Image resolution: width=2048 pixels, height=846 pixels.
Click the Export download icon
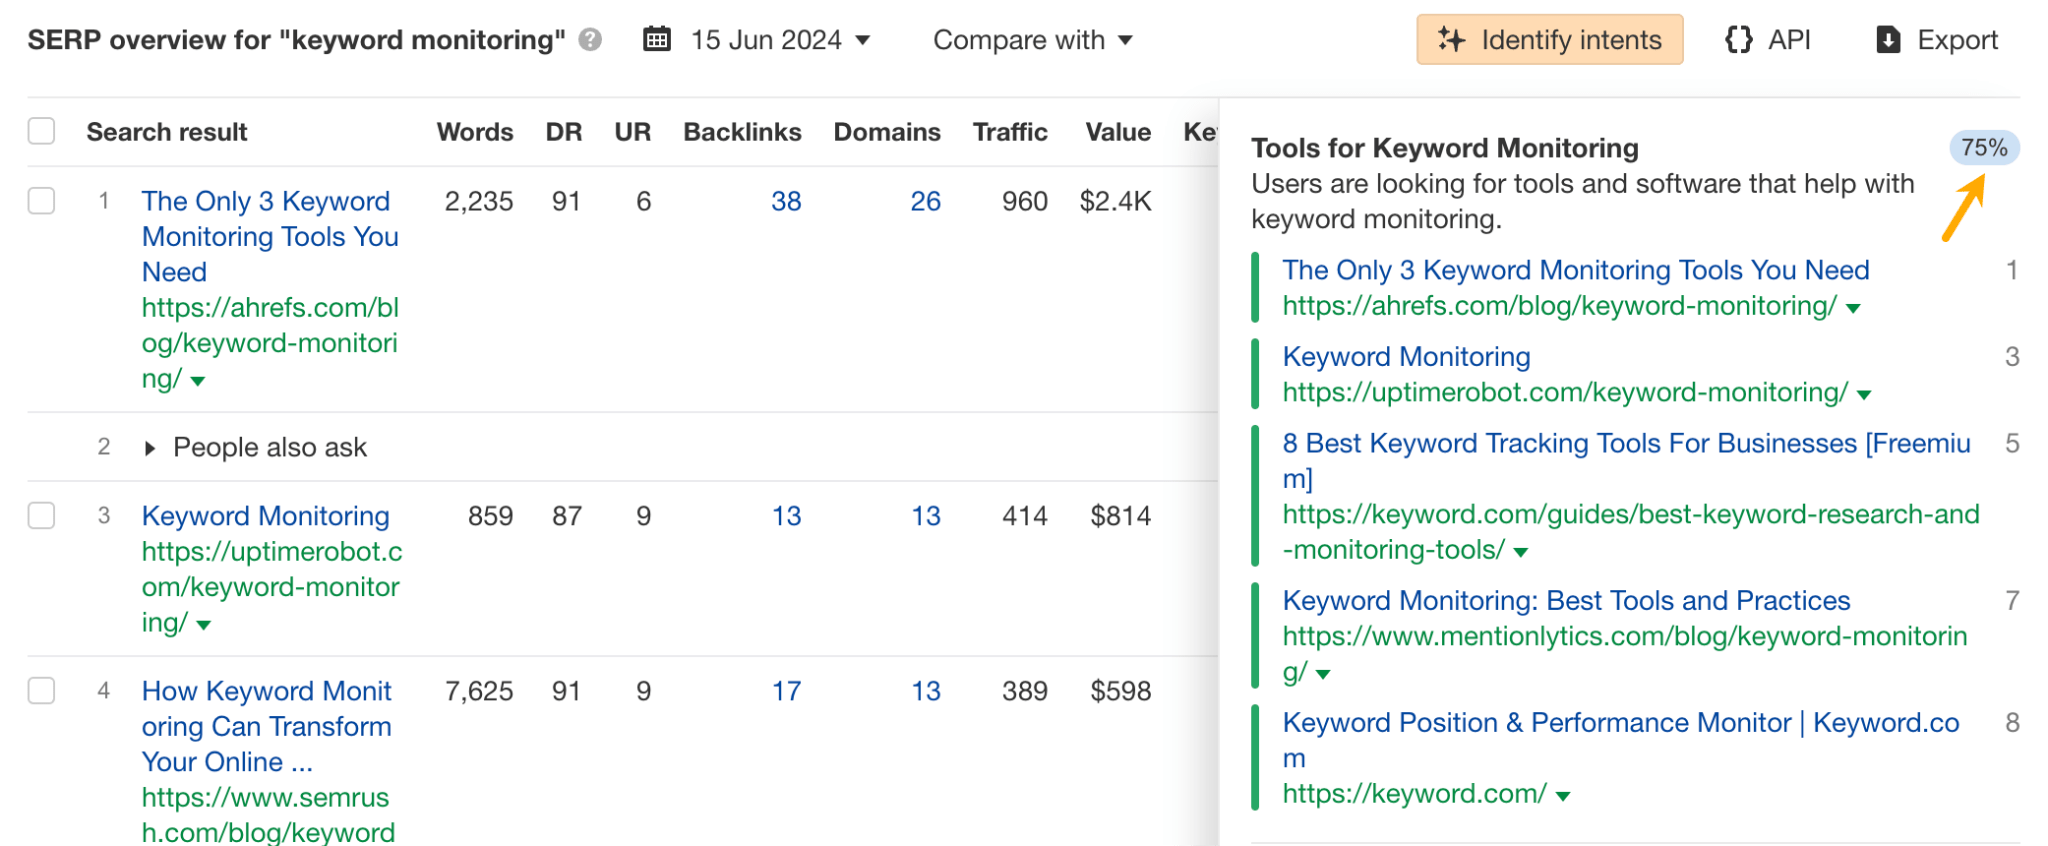click(x=1888, y=40)
